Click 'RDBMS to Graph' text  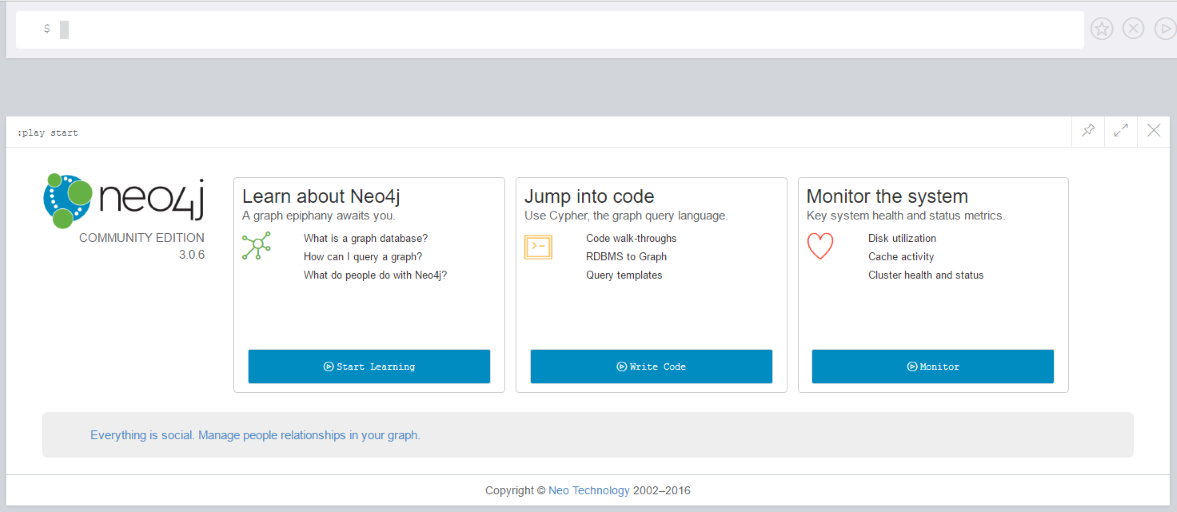(627, 257)
